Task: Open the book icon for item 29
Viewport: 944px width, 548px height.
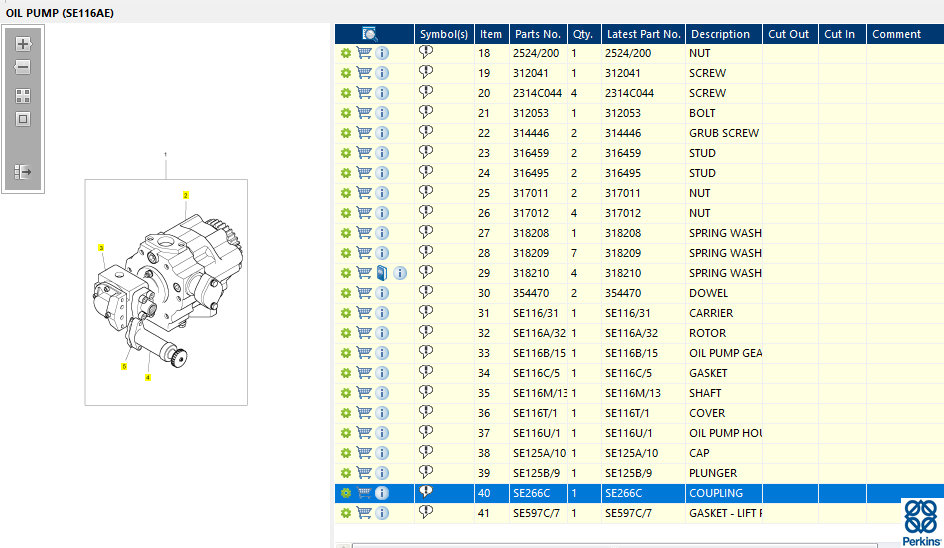Action: (382, 273)
